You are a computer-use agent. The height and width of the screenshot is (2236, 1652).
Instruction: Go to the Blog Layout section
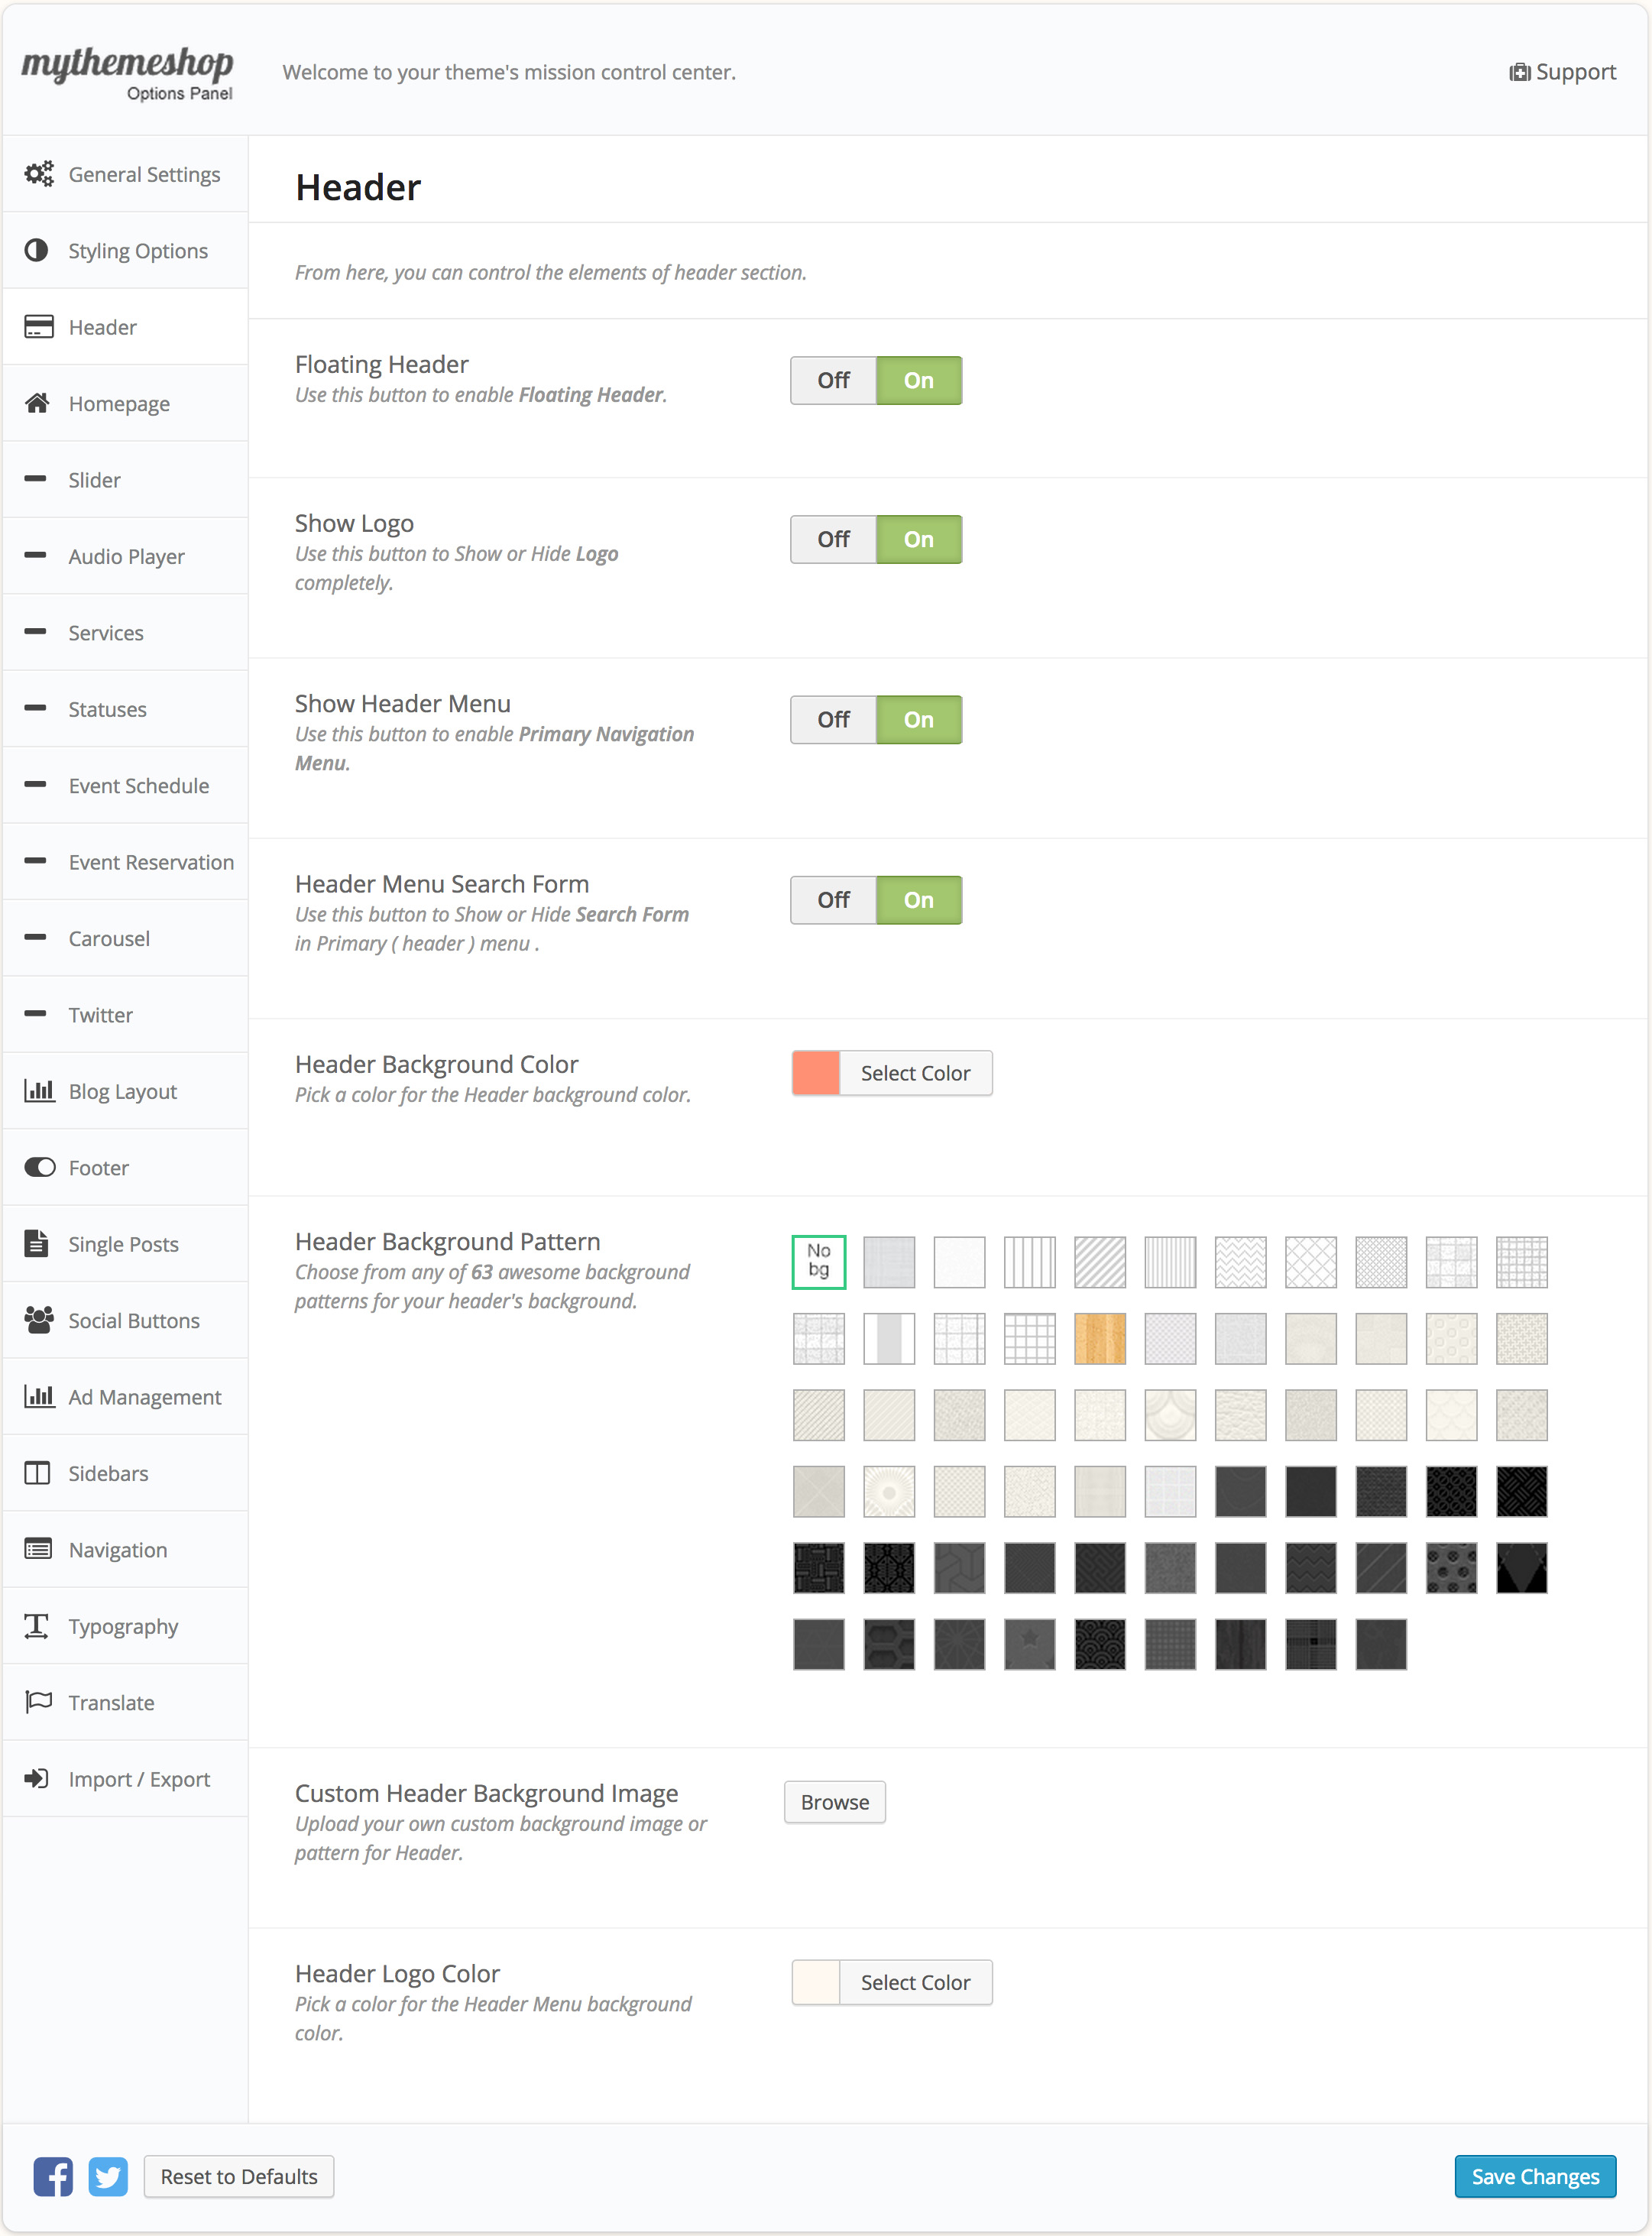click(122, 1091)
